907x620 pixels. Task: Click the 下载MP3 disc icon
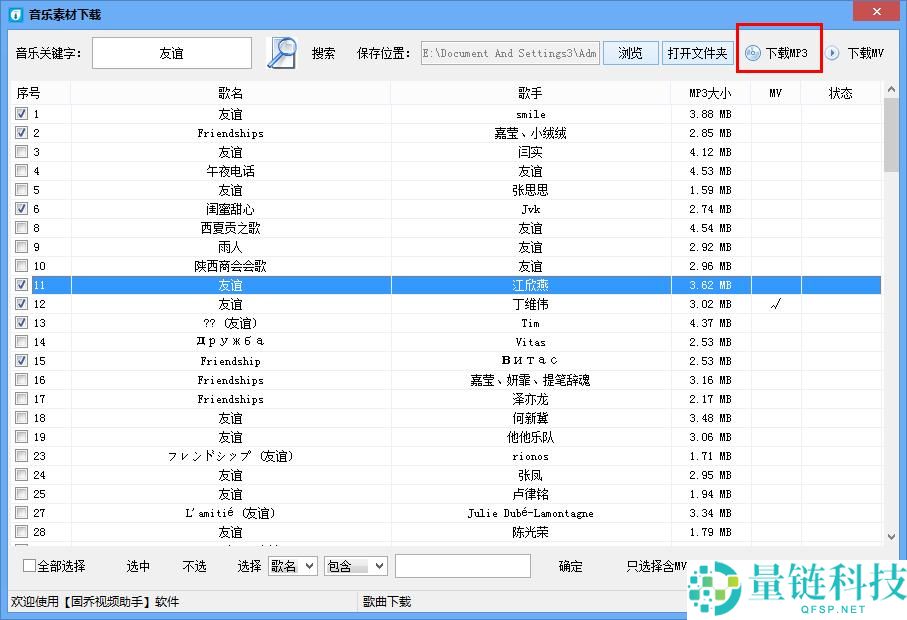pos(752,53)
